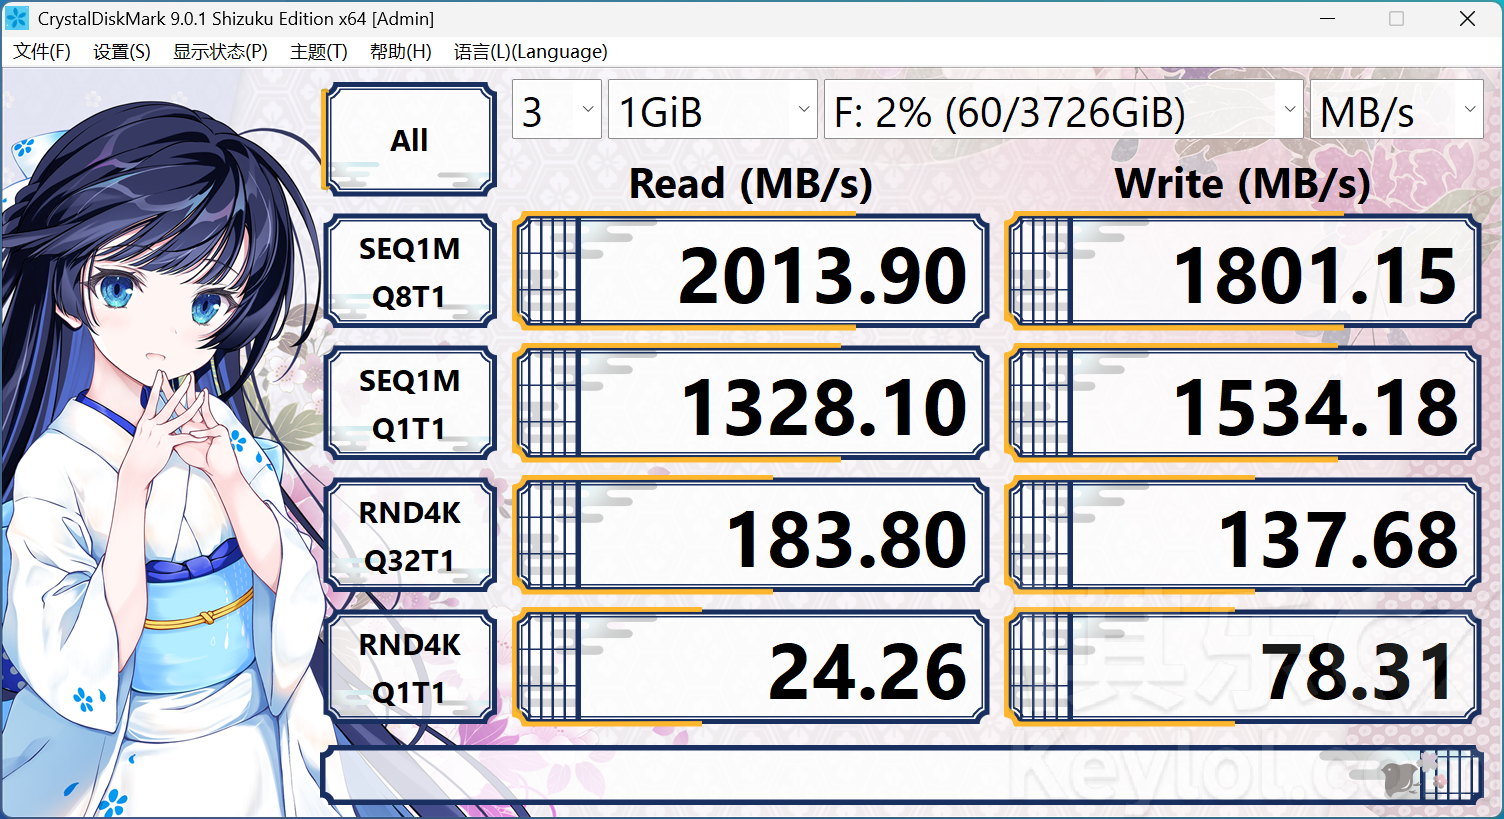This screenshot has width=1504, height=819.
Task: Select the 1534.18 write result
Action: click(1243, 403)
